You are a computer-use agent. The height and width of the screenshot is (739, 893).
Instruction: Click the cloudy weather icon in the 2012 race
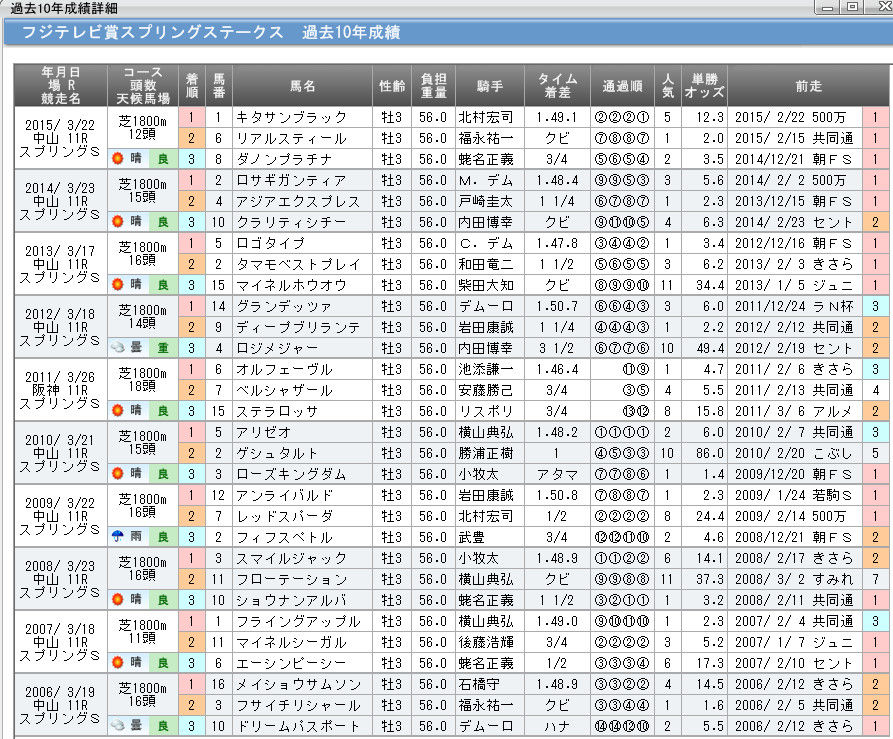pos(118,347)
